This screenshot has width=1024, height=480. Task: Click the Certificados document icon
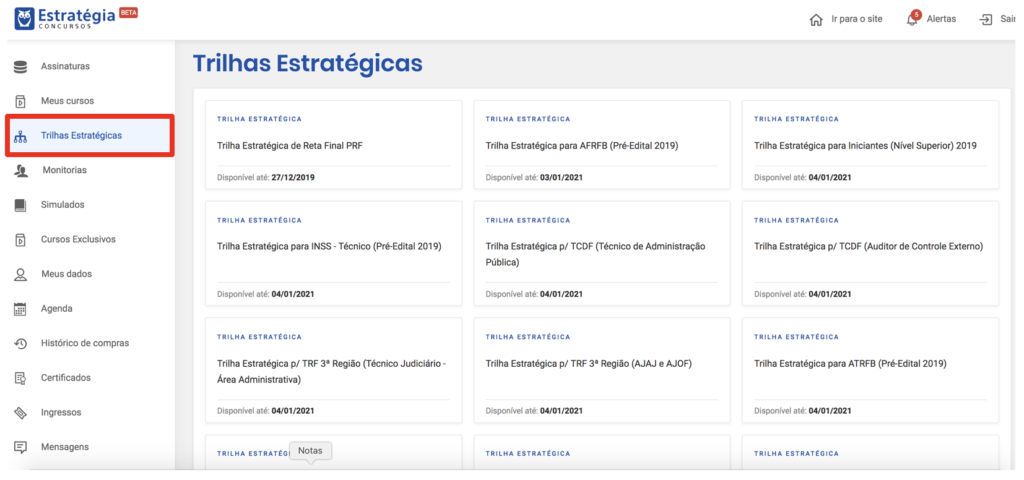point(20,378)
